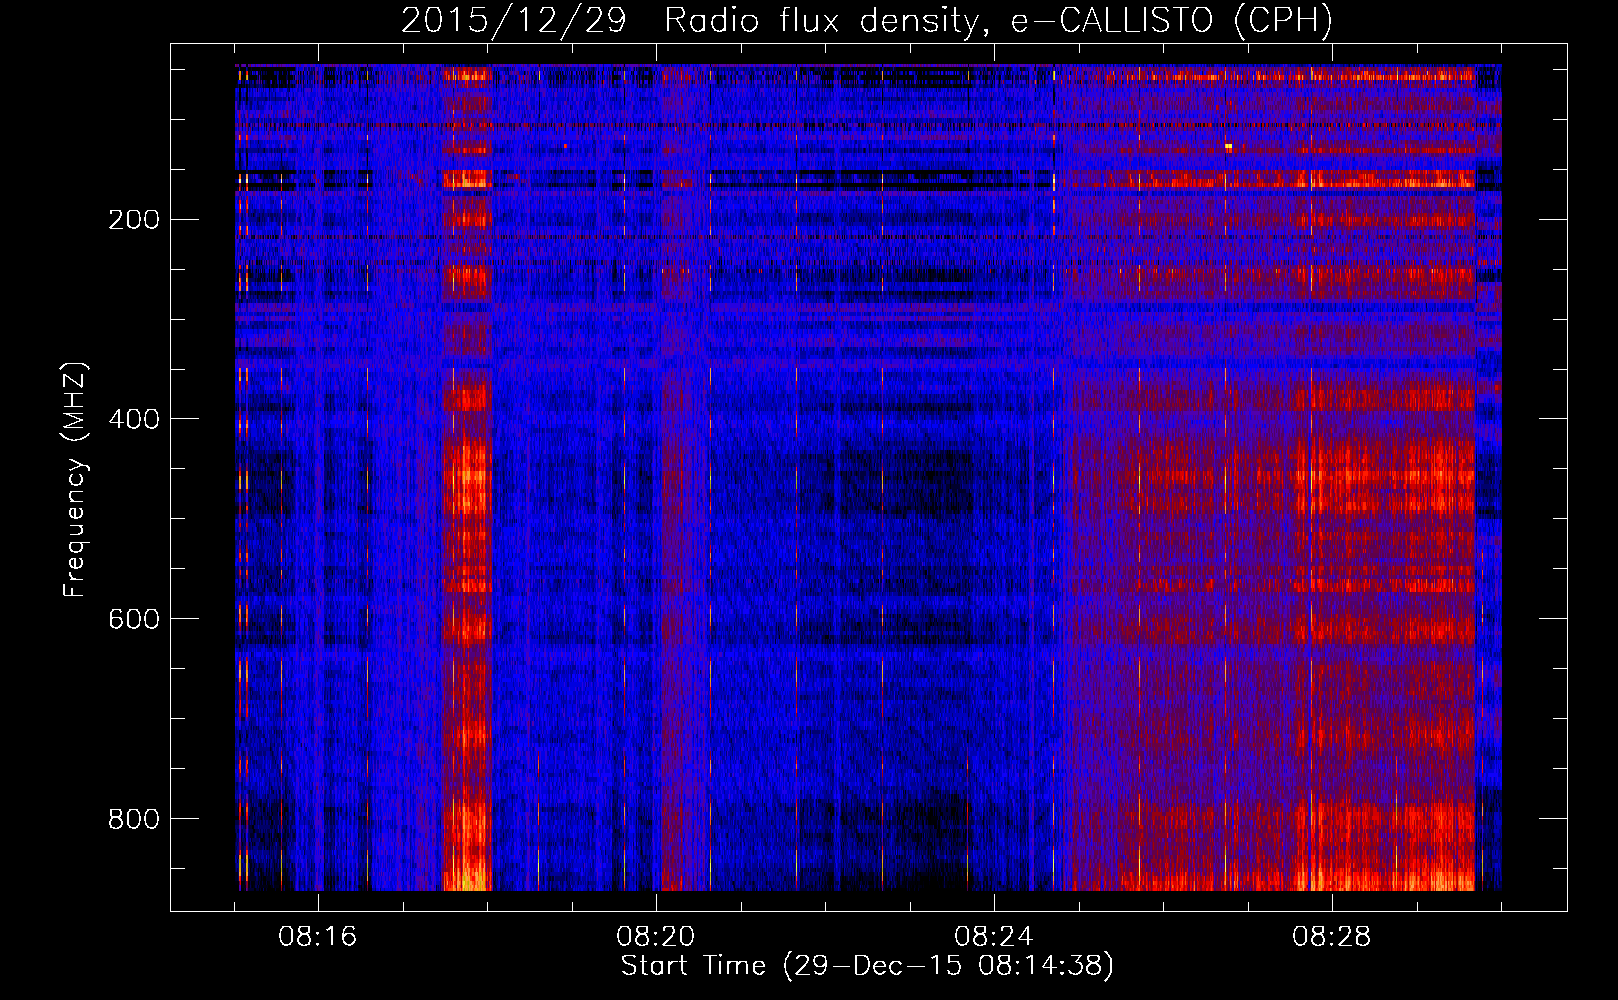Click the 'Start Time (29-Dec-15 08:14:38)' label
Image resolution: width=1618 pixels, height=1000 pixels.
(x=867, y=966)
